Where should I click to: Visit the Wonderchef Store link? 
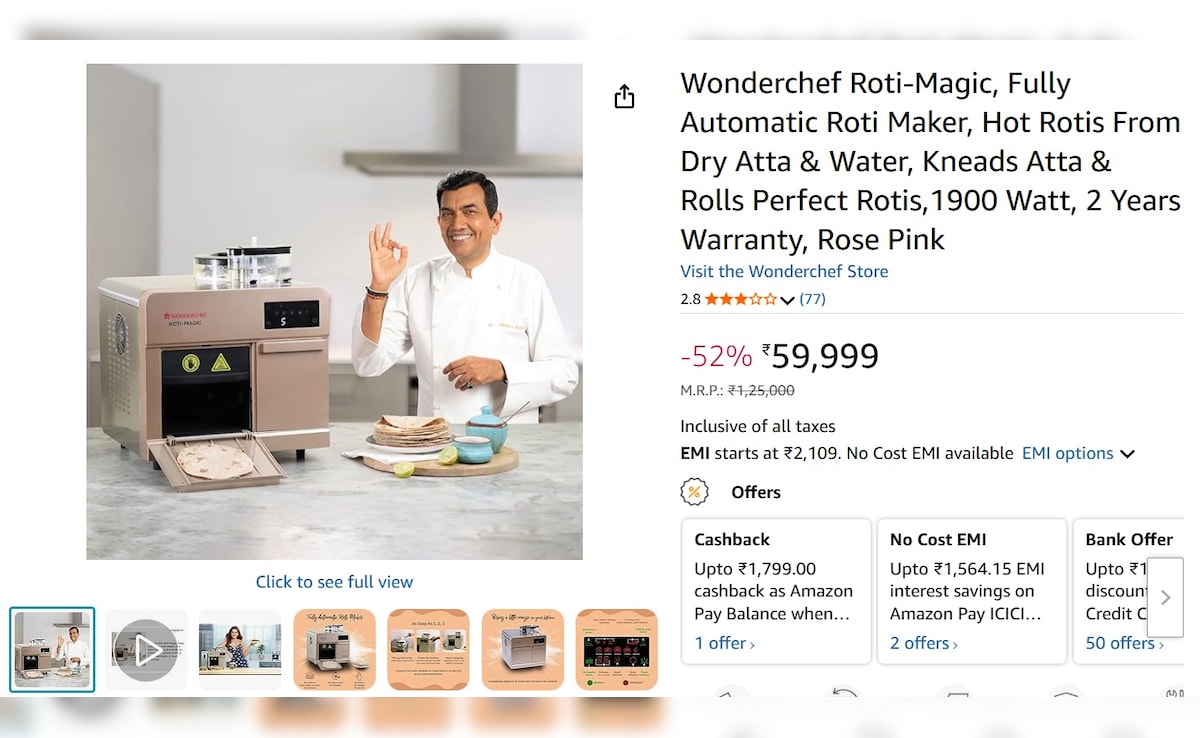click(784, 271)
